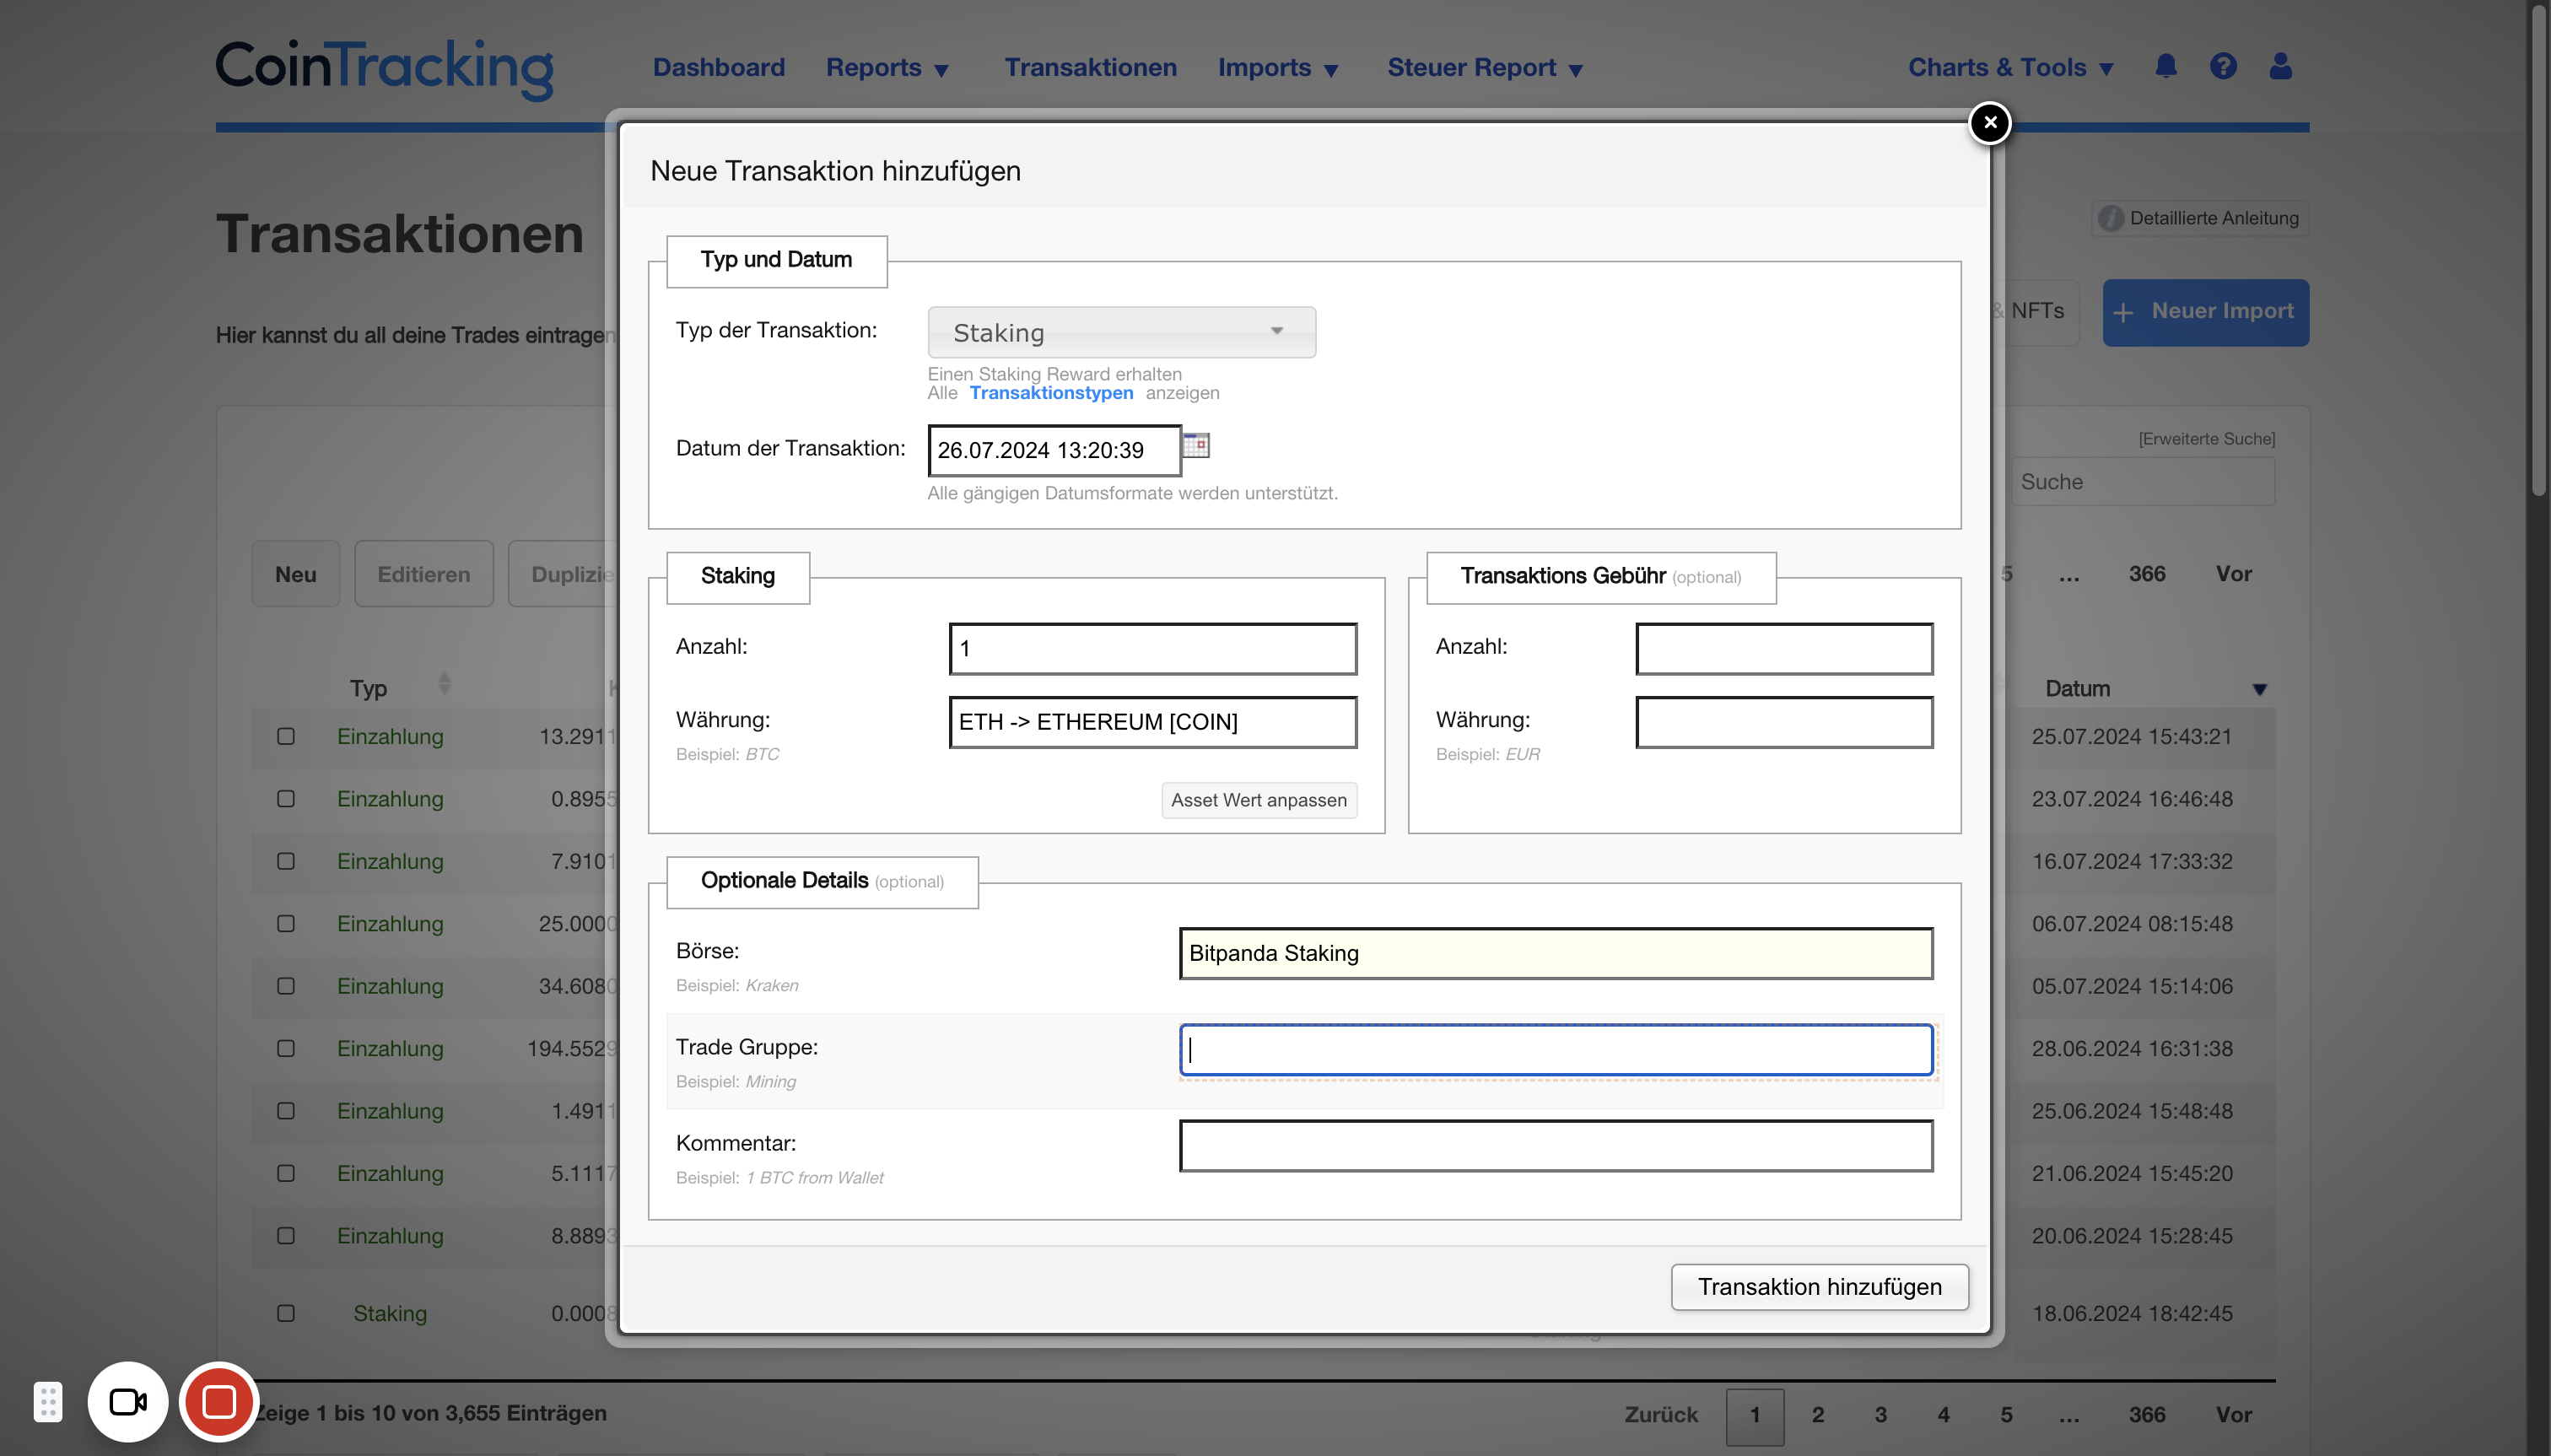Open the Transaktionen nav item

(1091, 67)
